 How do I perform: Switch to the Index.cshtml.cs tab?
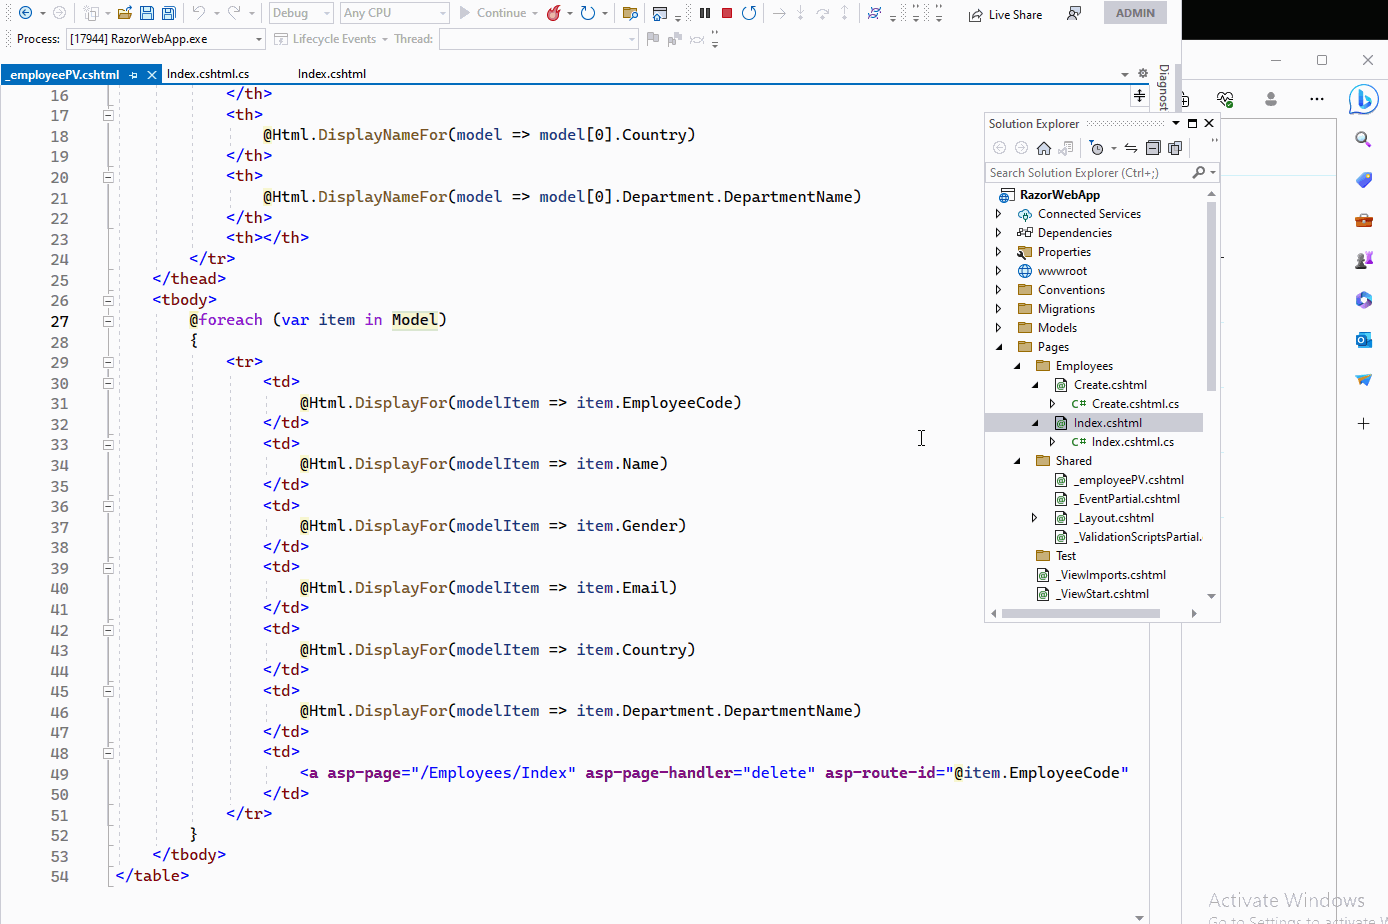pos(208,74)
